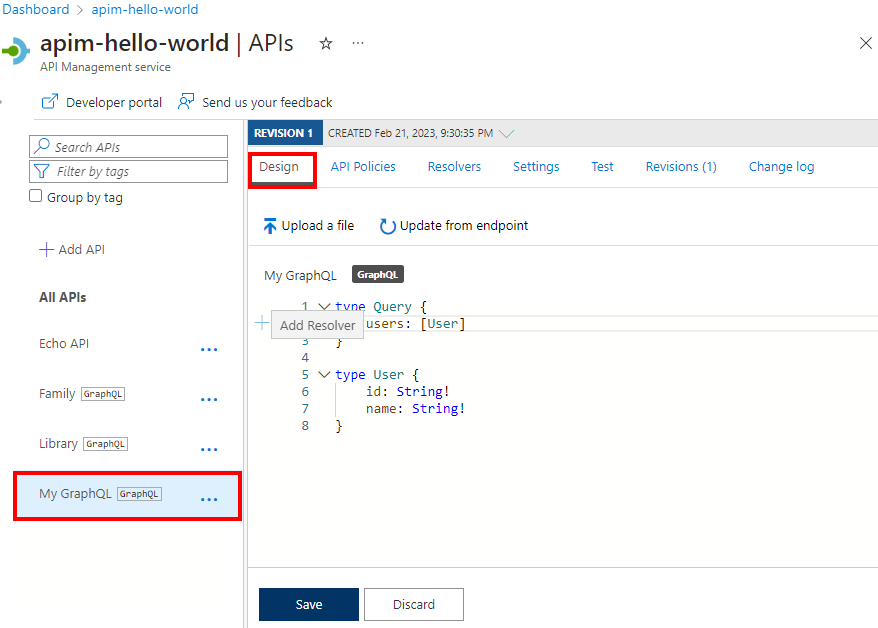878x628 pixels.
Task: Open the Change log tab
Action: pyautogui.click(x=781, y=167)
